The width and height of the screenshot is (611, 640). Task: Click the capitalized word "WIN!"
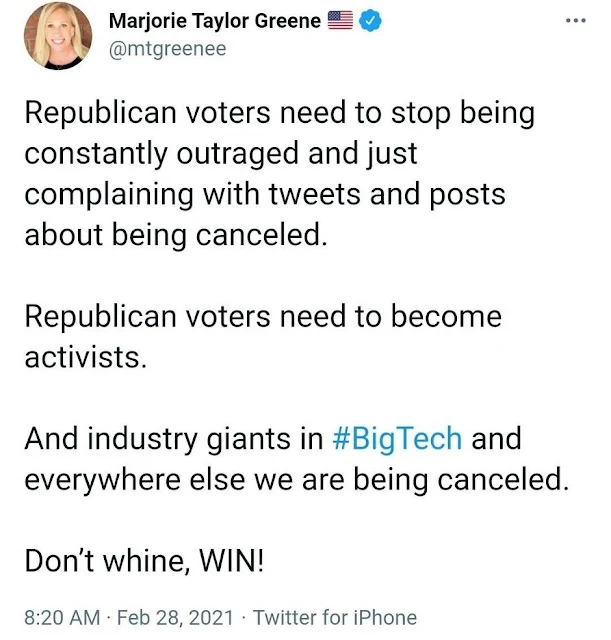231,561
